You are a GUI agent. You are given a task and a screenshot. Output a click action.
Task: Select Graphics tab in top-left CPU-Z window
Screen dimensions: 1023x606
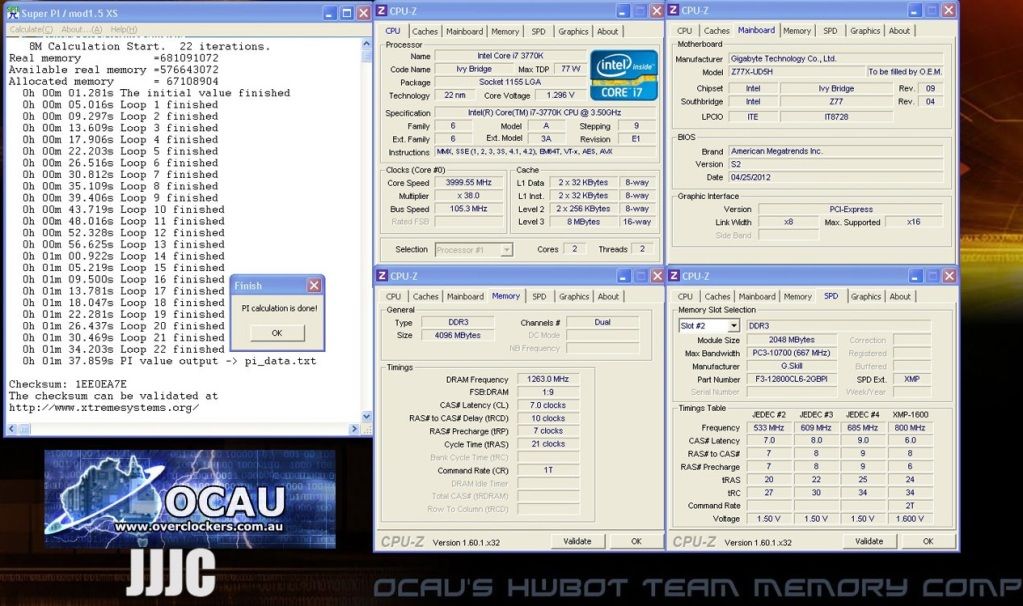pyautogui.click(x=573, y=31)
